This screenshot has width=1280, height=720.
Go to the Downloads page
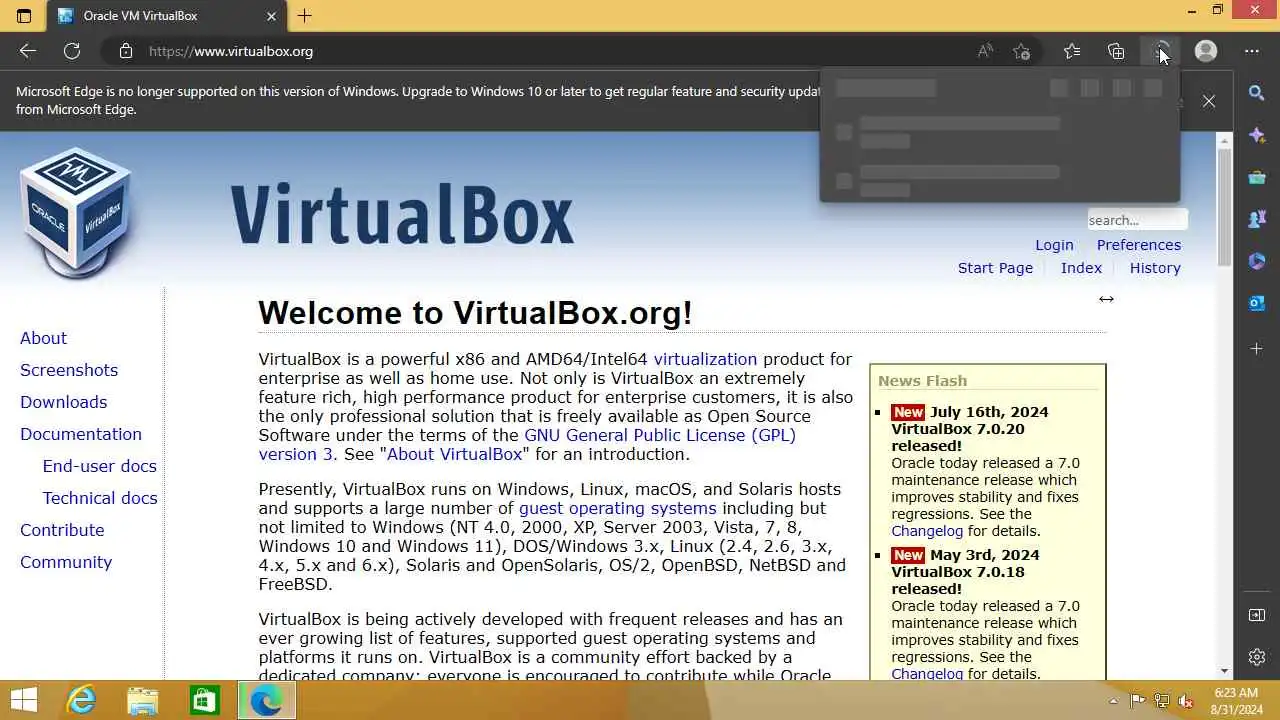(63, 402)
